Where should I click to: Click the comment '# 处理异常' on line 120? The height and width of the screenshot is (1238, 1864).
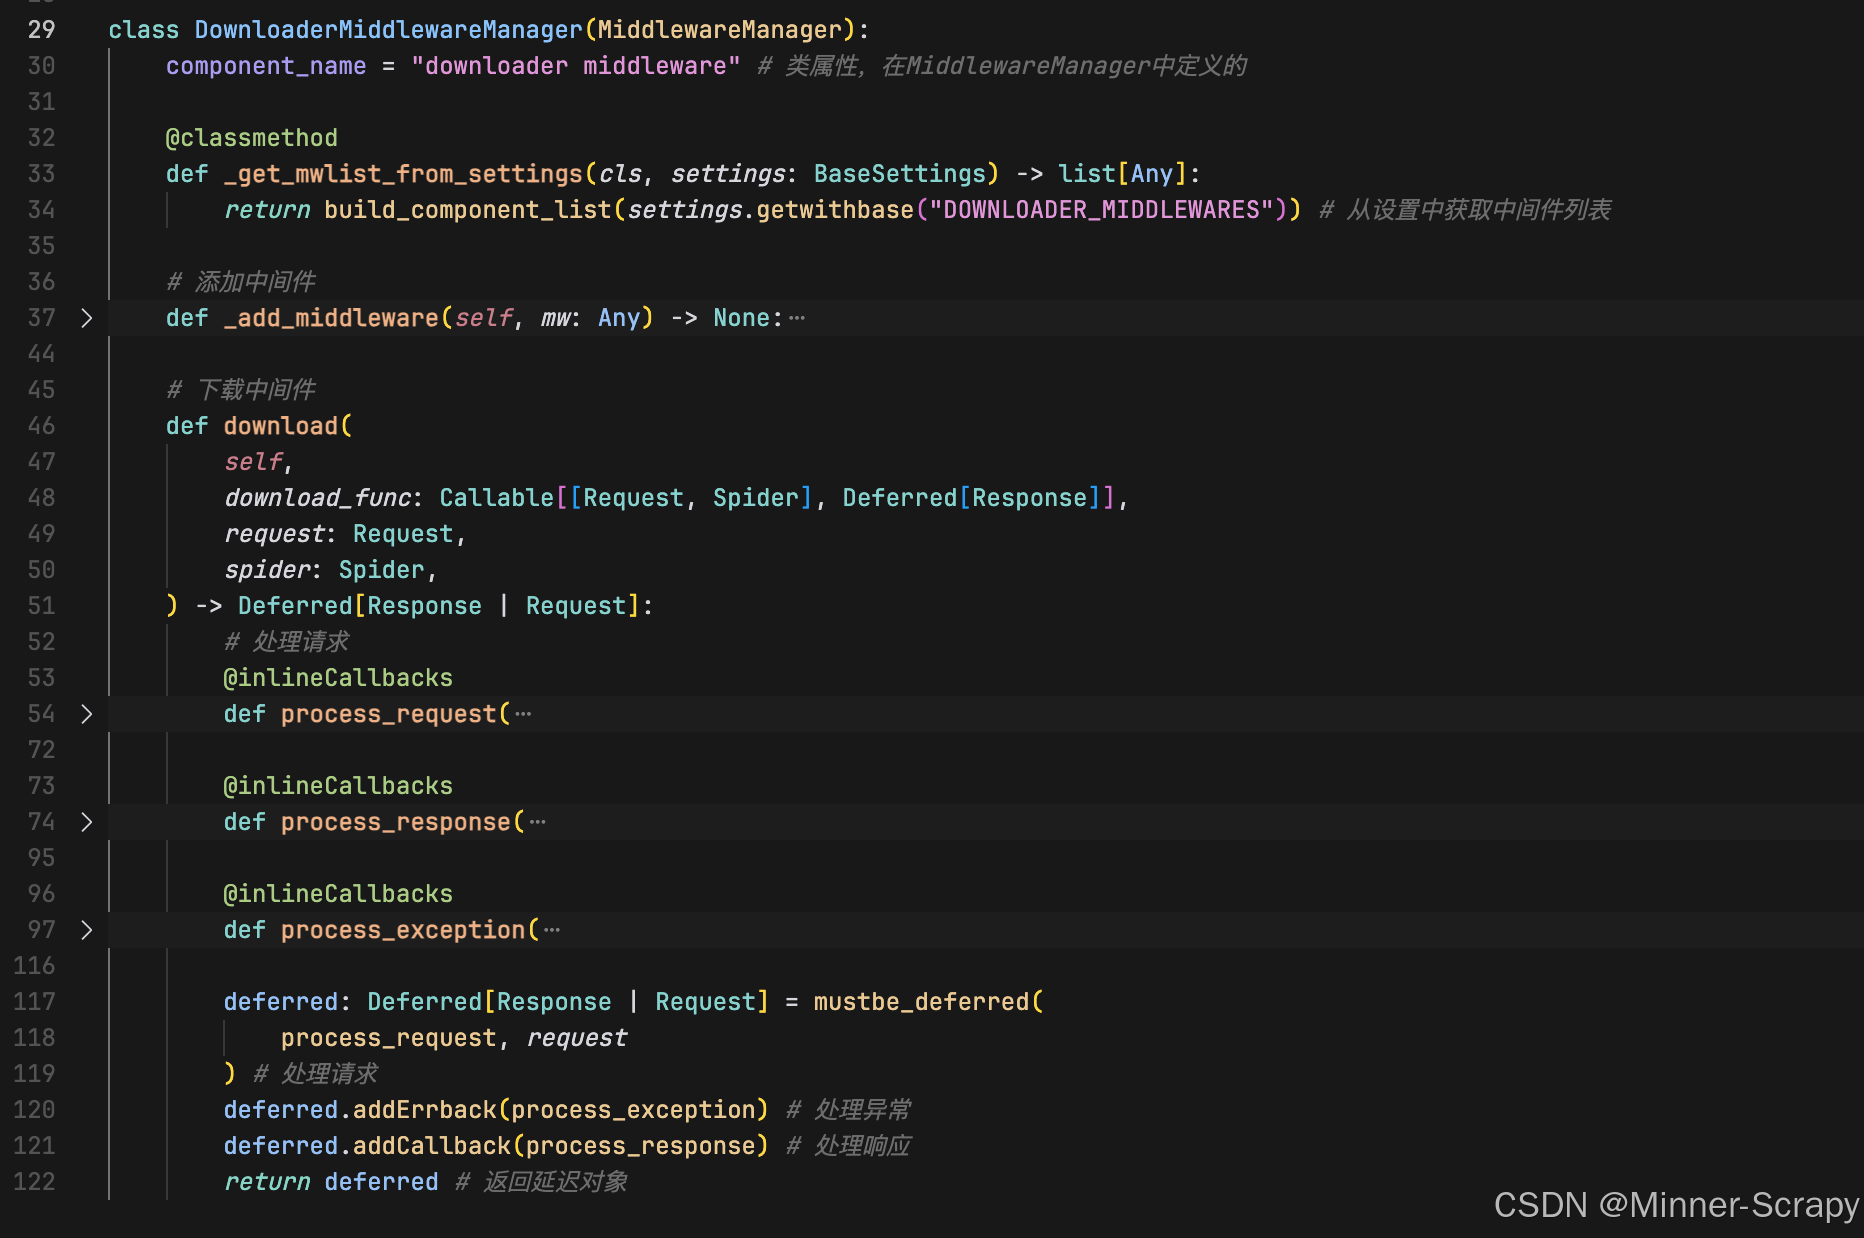click(849, 1110)
